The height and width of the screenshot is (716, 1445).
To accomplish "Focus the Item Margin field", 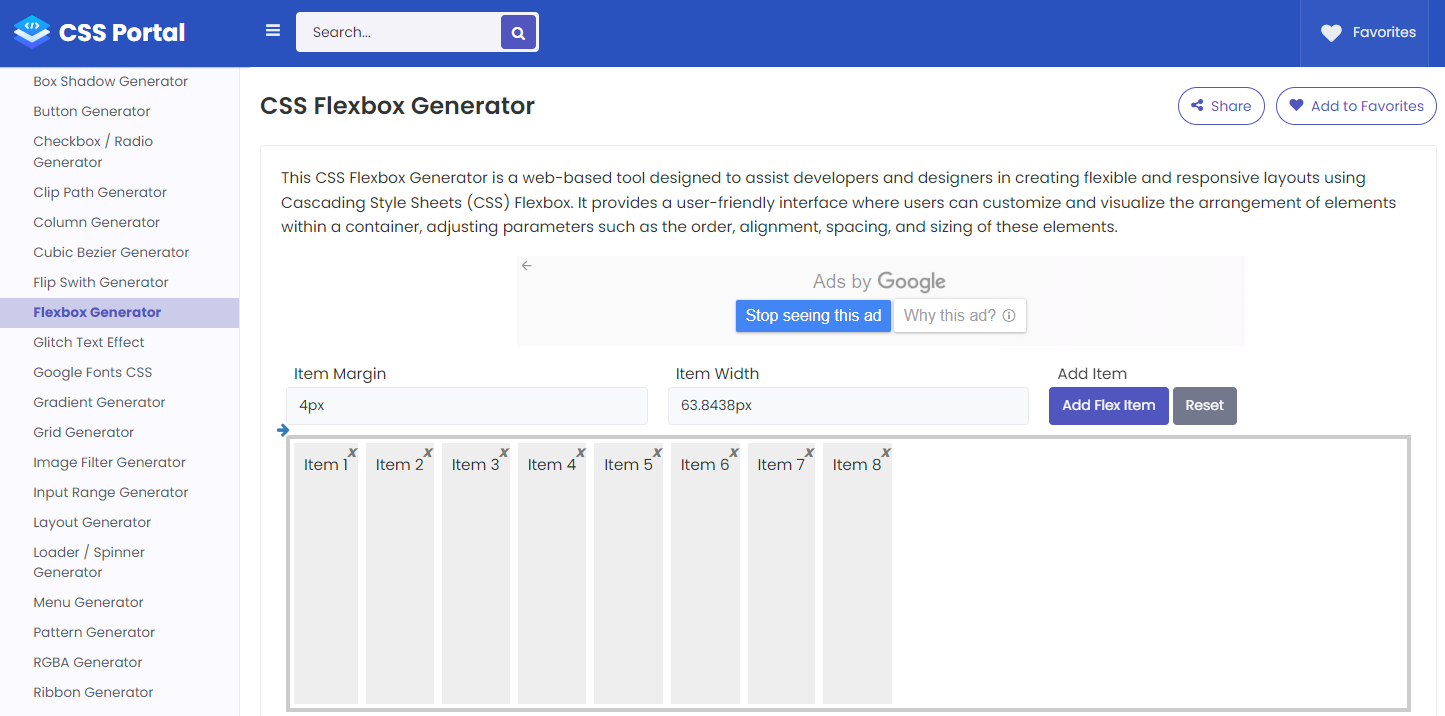I will tap(466, 406).
